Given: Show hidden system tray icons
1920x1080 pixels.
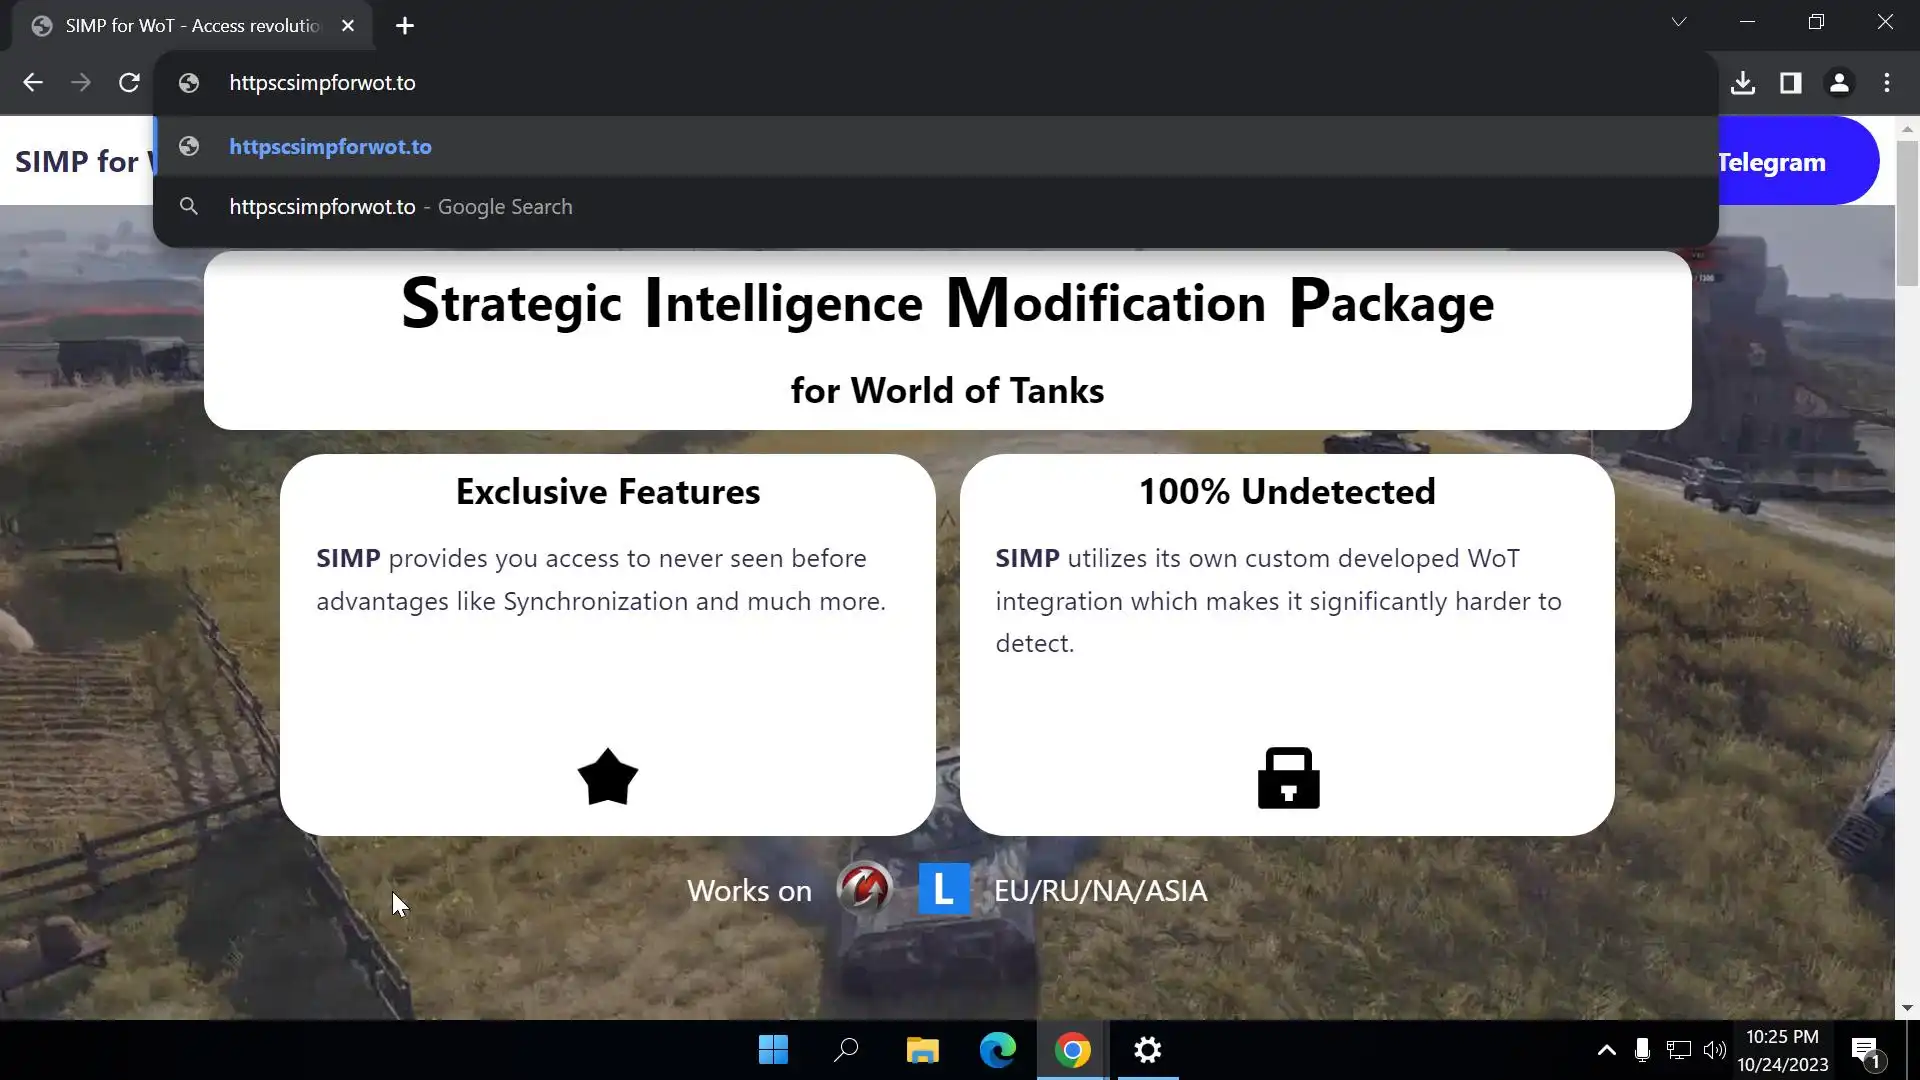Looking at the screenshot, I should pyautogui.click(x=1606, y=1050).
